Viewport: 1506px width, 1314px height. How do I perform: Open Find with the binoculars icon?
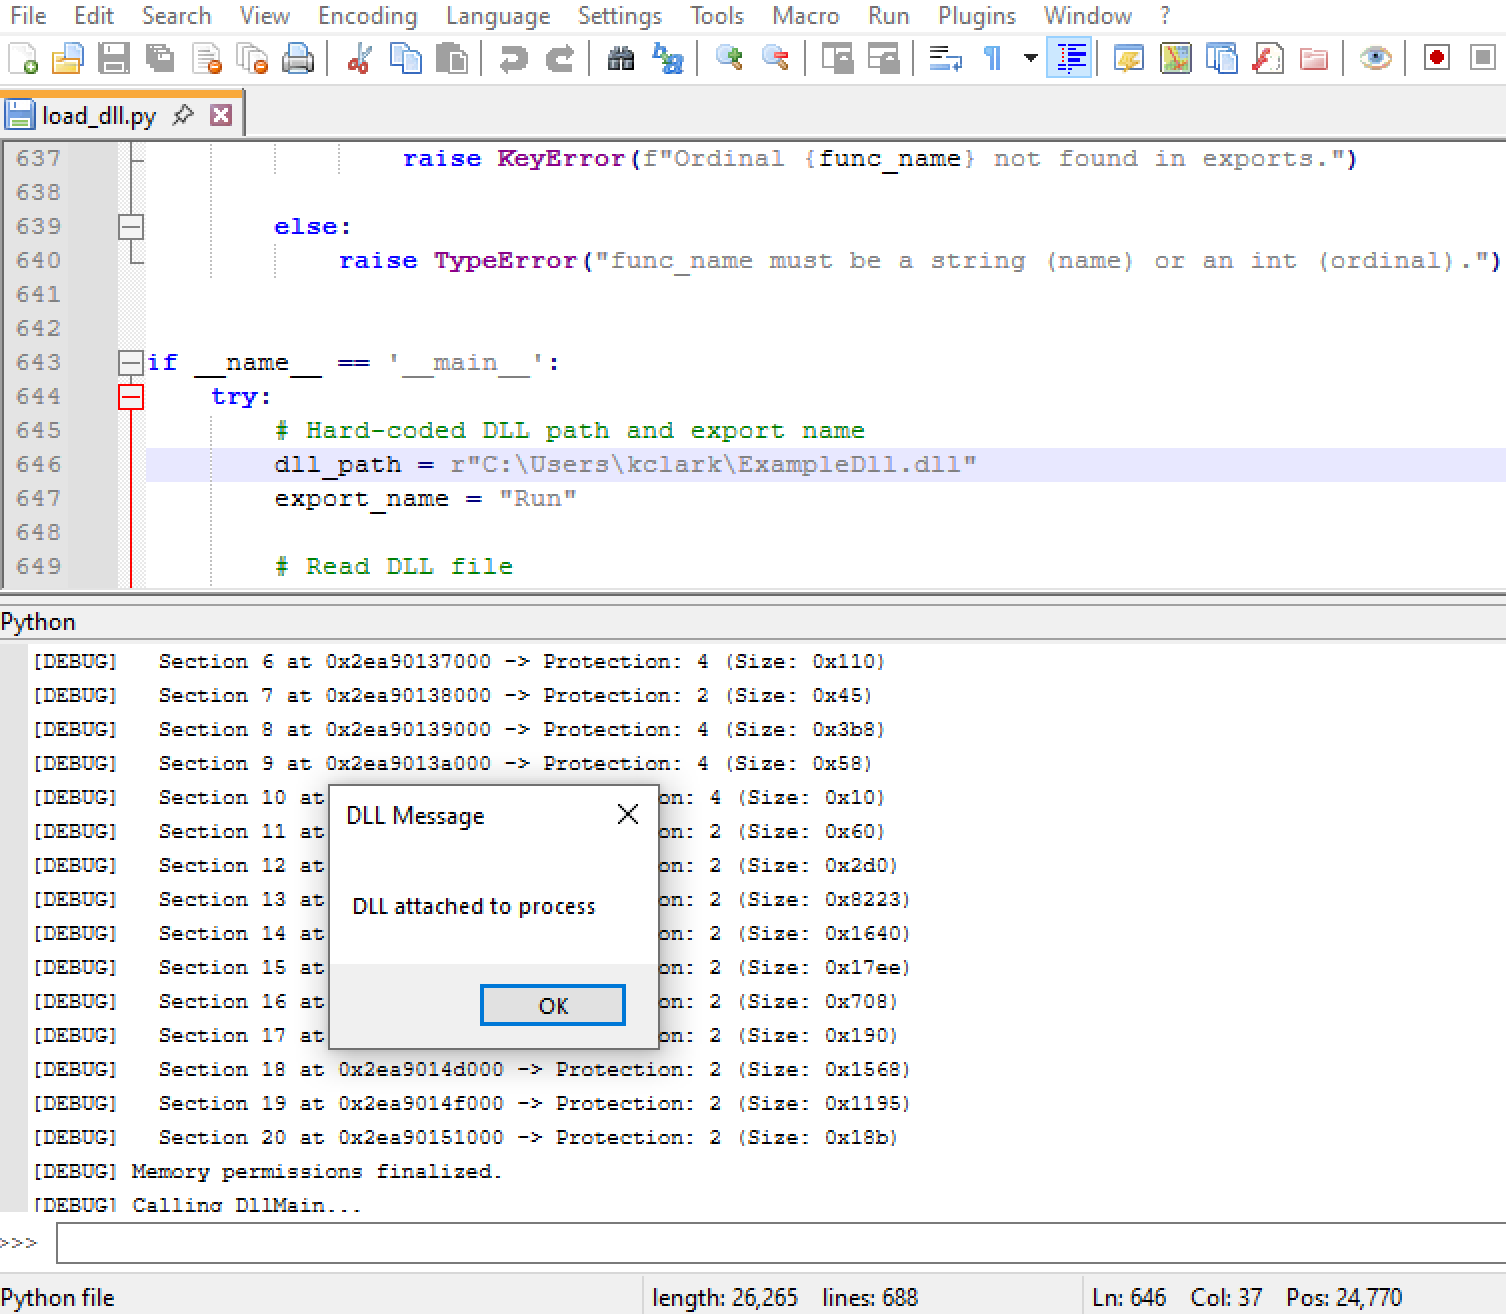tap(621, 57)
